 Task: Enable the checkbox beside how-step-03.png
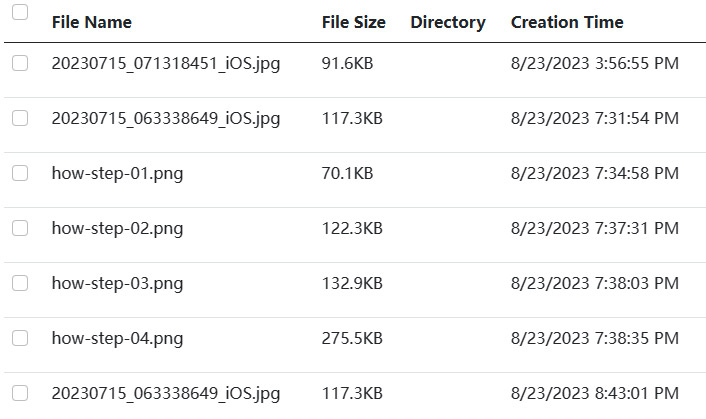click(20, 283)
